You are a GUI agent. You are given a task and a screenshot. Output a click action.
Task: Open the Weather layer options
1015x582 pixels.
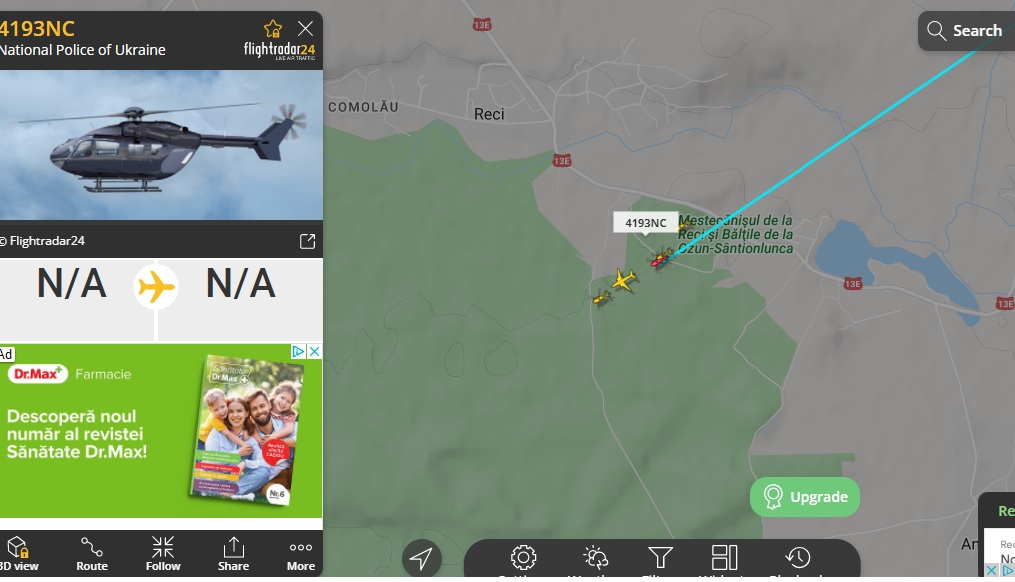595,558
